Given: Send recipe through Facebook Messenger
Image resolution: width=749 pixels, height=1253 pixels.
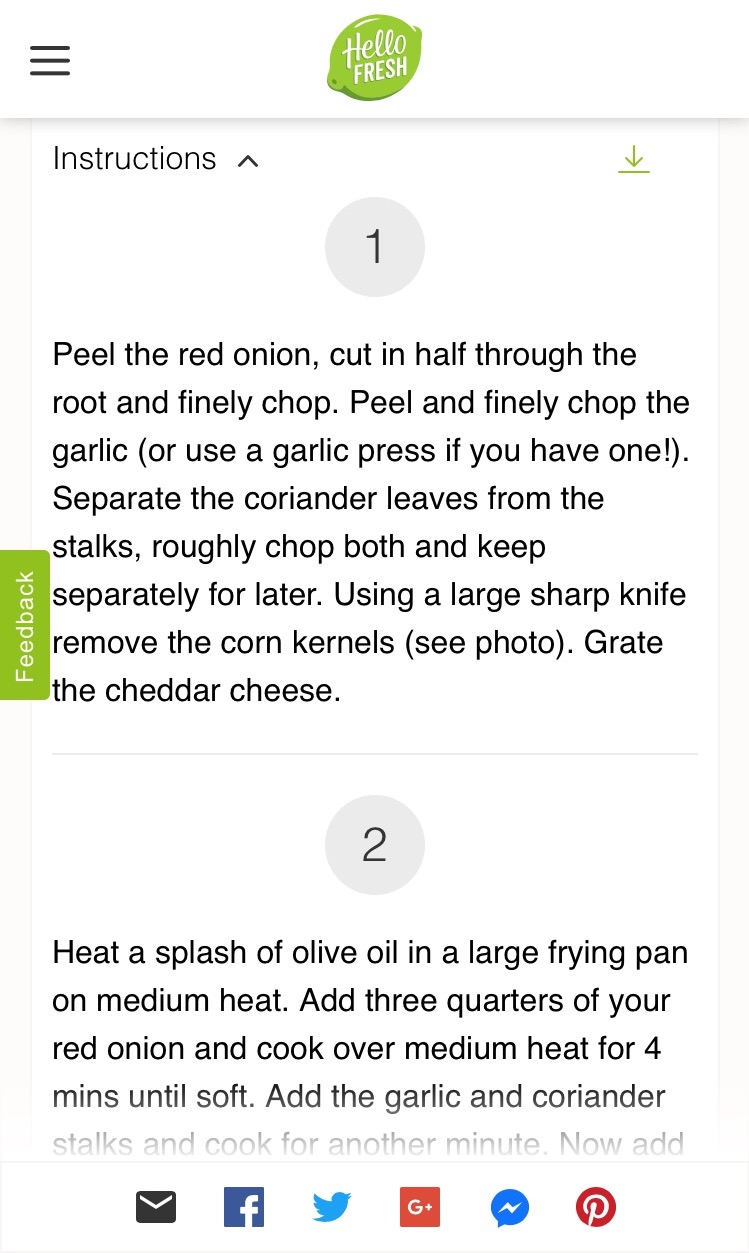Looking at the screenshot, I should coord(509,1208).
